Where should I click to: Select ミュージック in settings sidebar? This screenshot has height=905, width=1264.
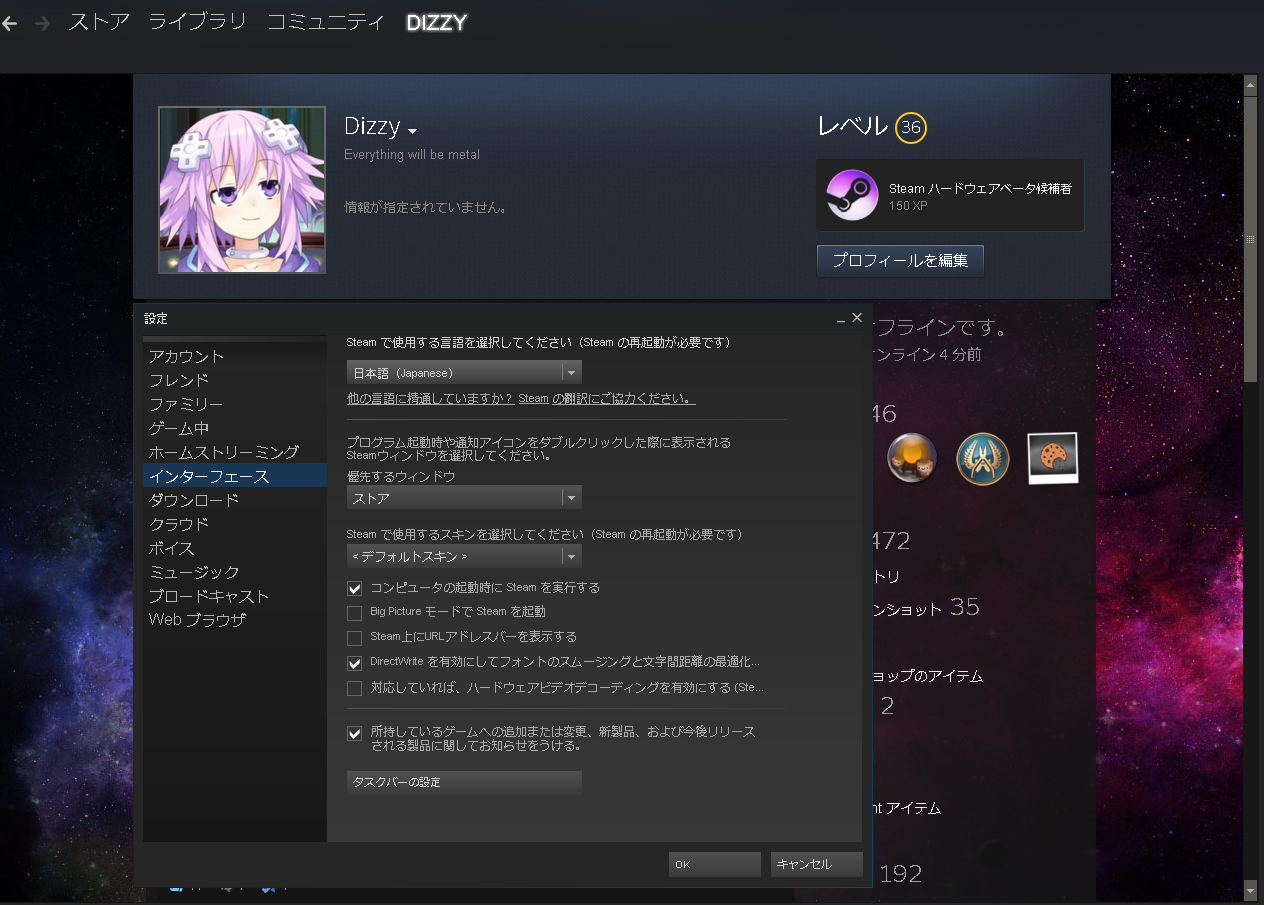235,572
